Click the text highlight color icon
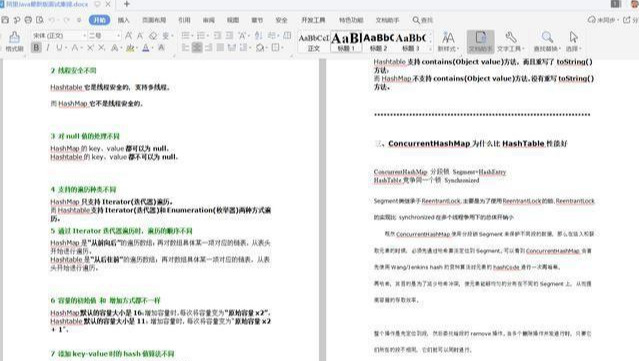 tap(130, 48)
